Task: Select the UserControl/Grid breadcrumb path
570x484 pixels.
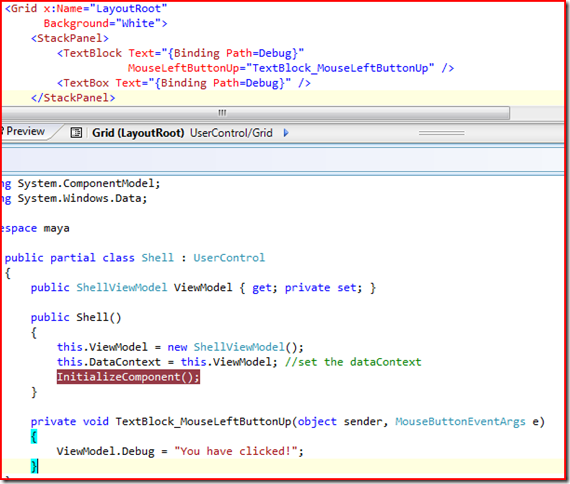Action: pyautogui.click(x=231, y=133)
